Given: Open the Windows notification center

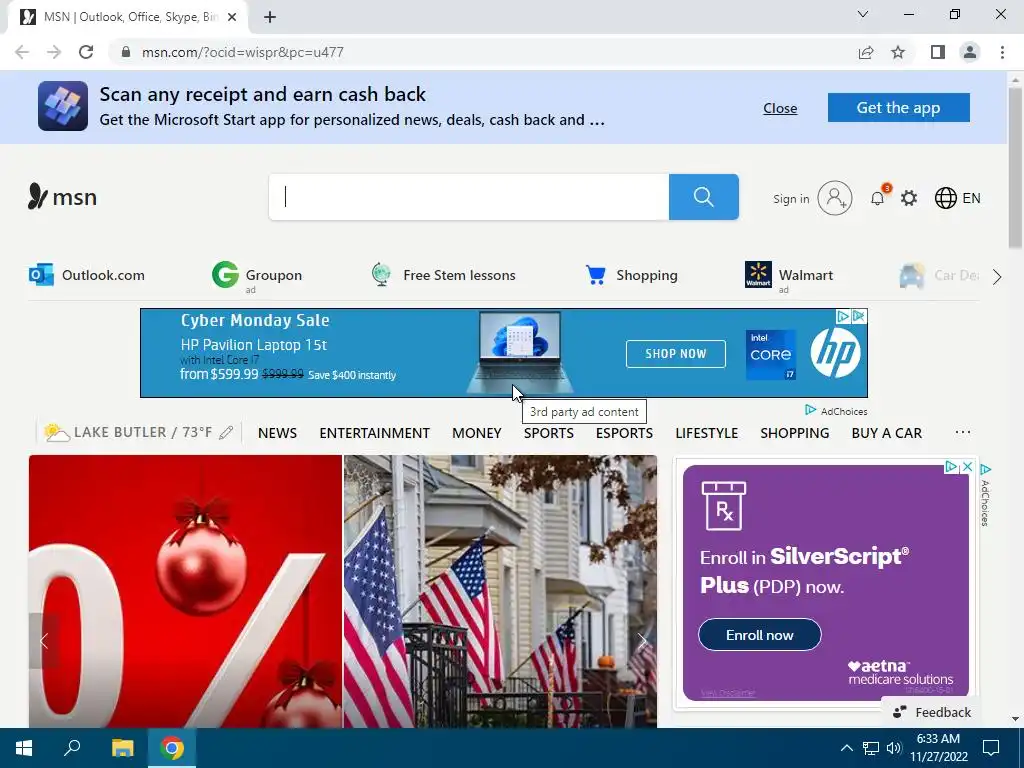Looking at the screenshot, I should point(991,748).
